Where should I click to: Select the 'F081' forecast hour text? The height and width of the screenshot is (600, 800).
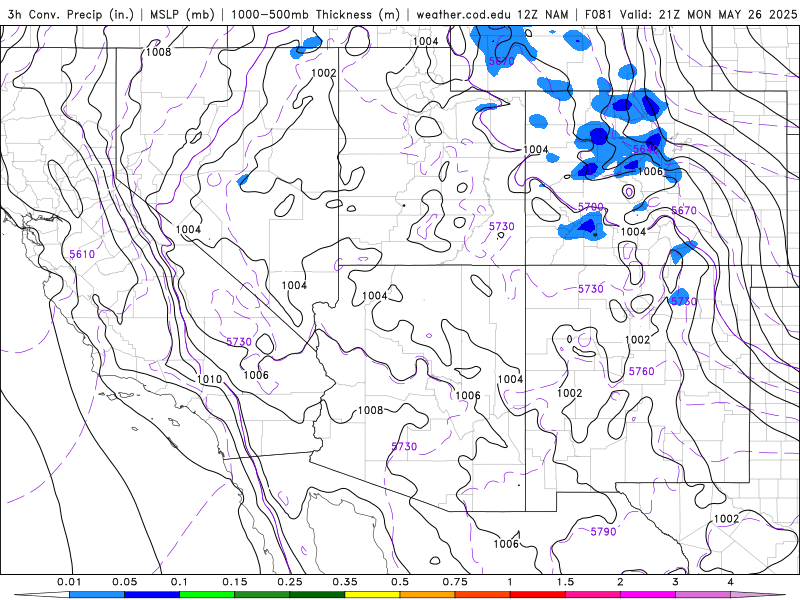click(598, 14)
